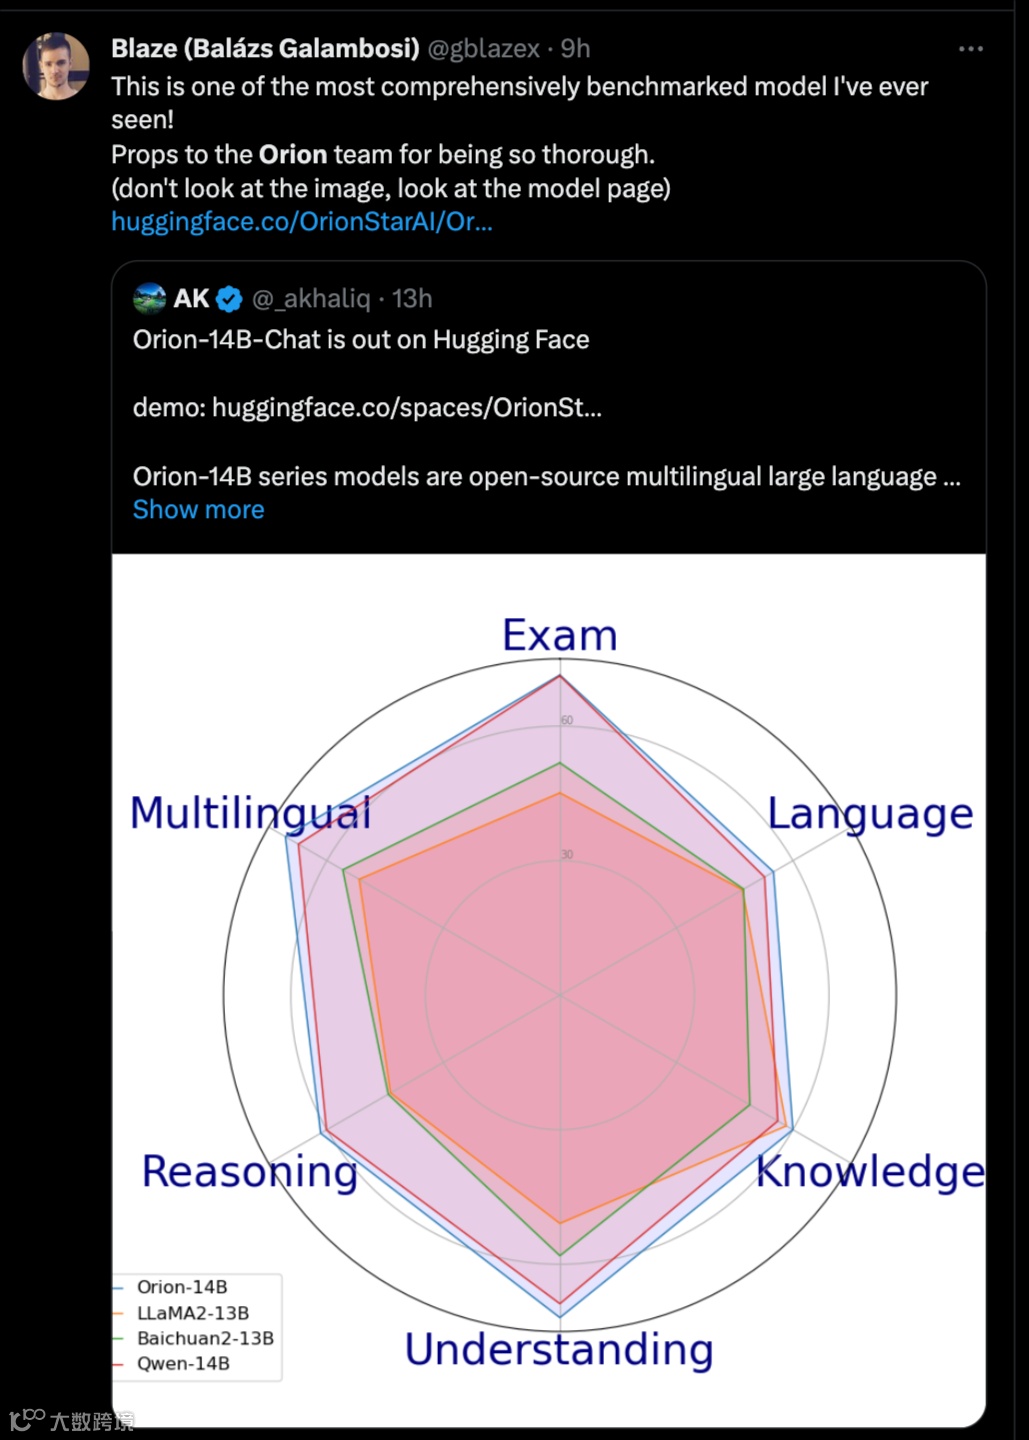The width and height of the screenshot is (1029, 1440).
Task: Select the Qwen-14B legend entry
Action: [183, 1363]
